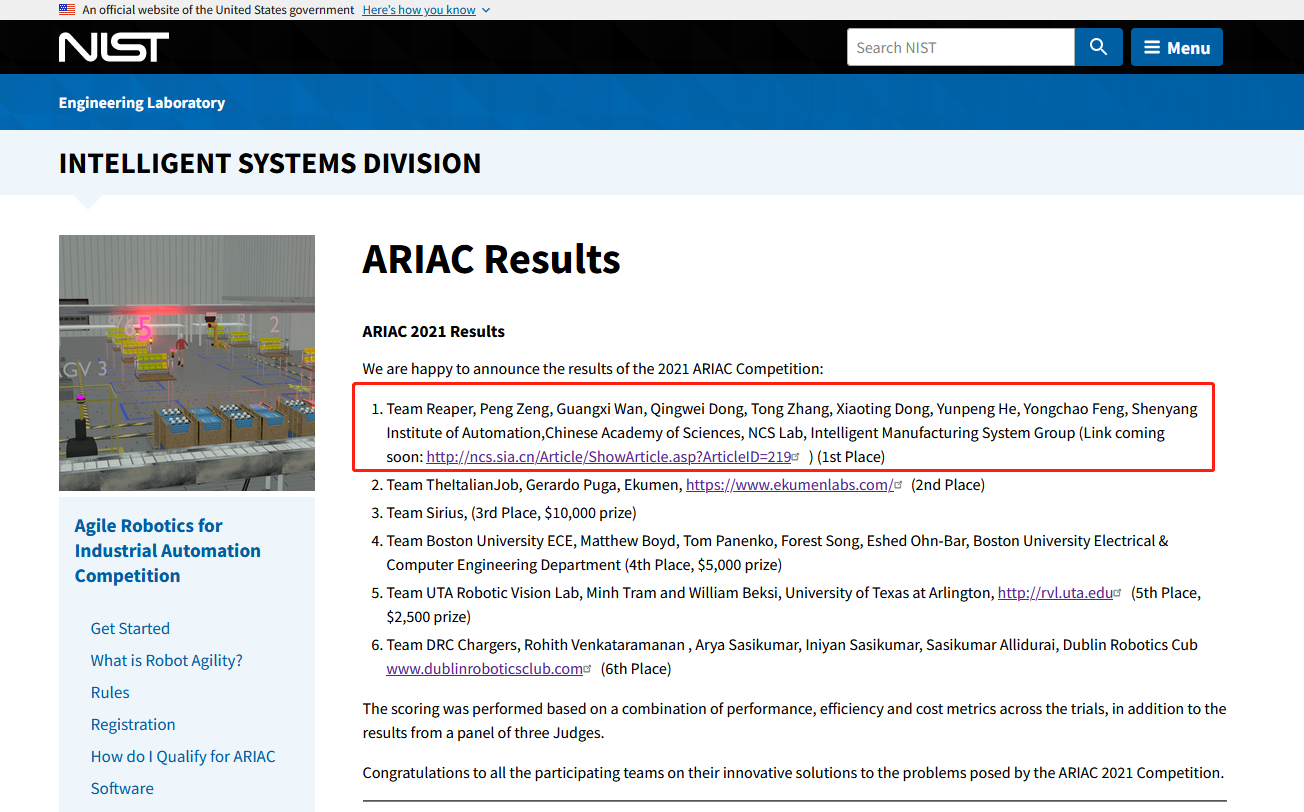
Task: Click the chevron next to "Here's how you know"
Action: (x=486, y=10)
